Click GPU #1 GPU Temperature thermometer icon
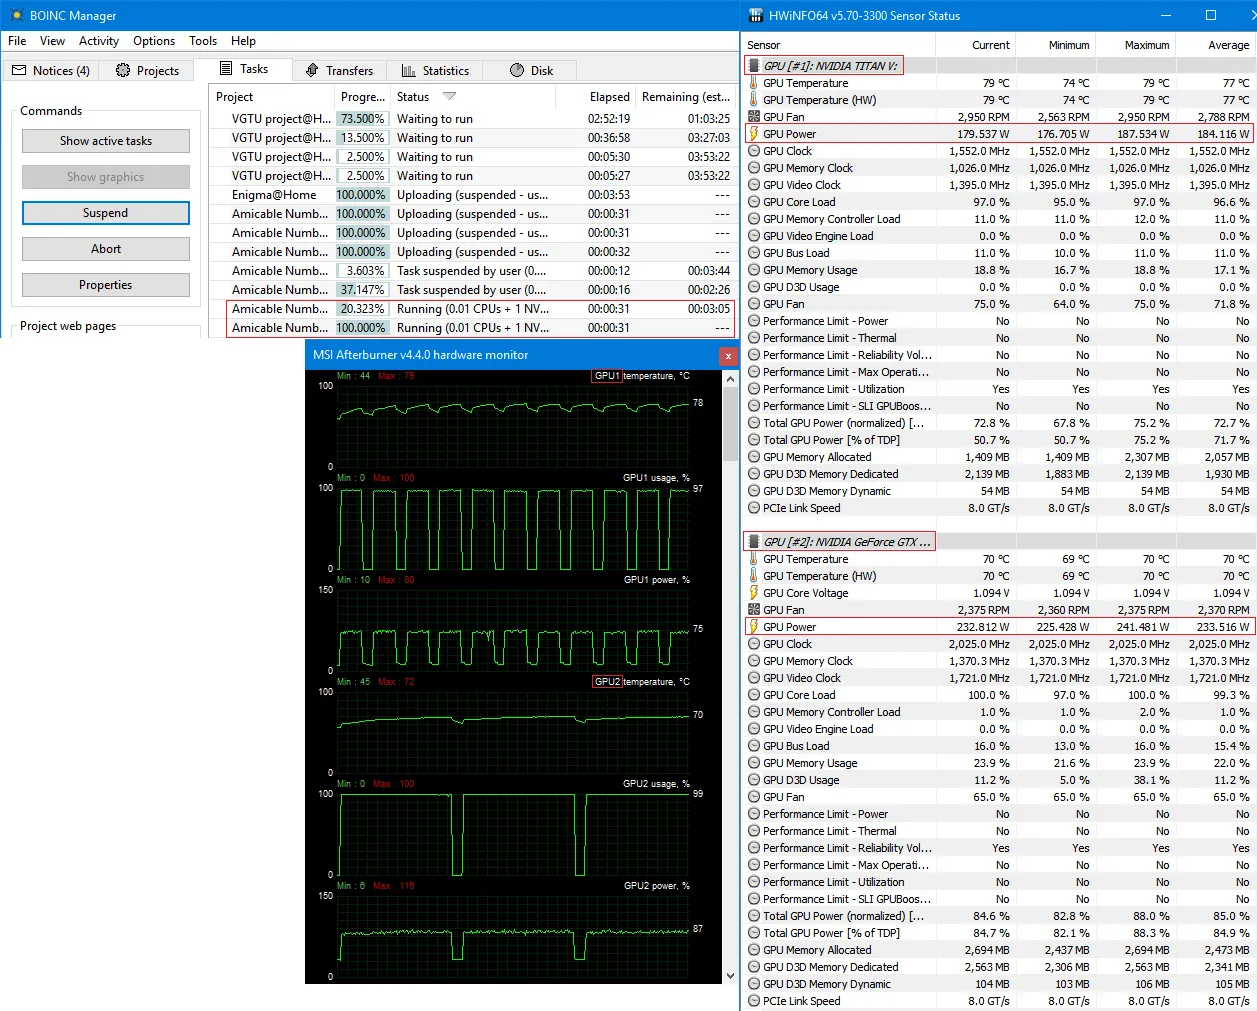1257x1011 pixels. 754,83
